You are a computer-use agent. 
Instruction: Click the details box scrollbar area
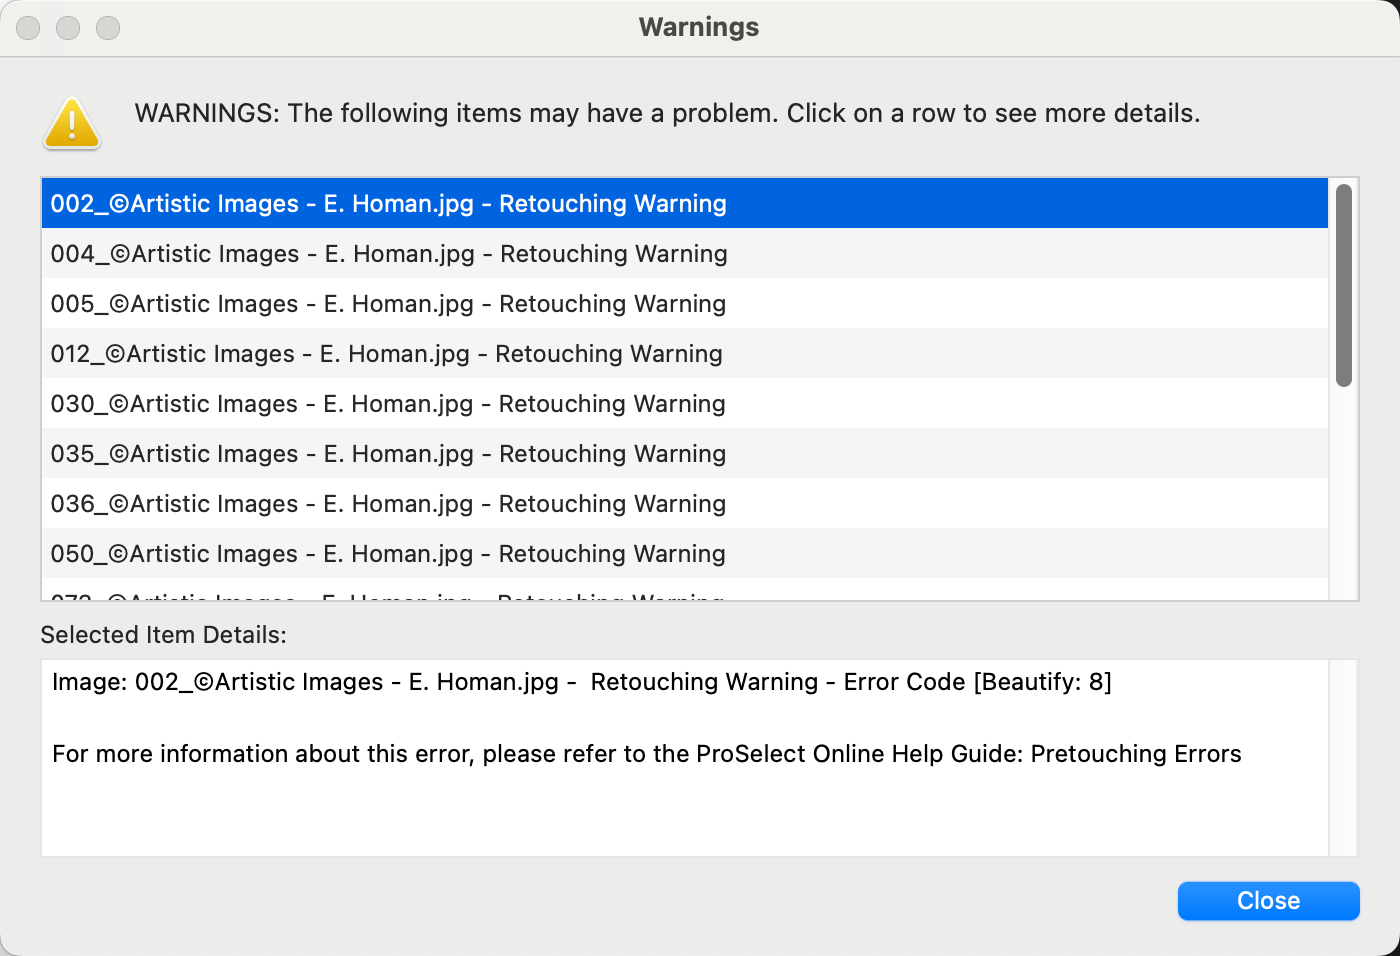[x=1343, y=757]
